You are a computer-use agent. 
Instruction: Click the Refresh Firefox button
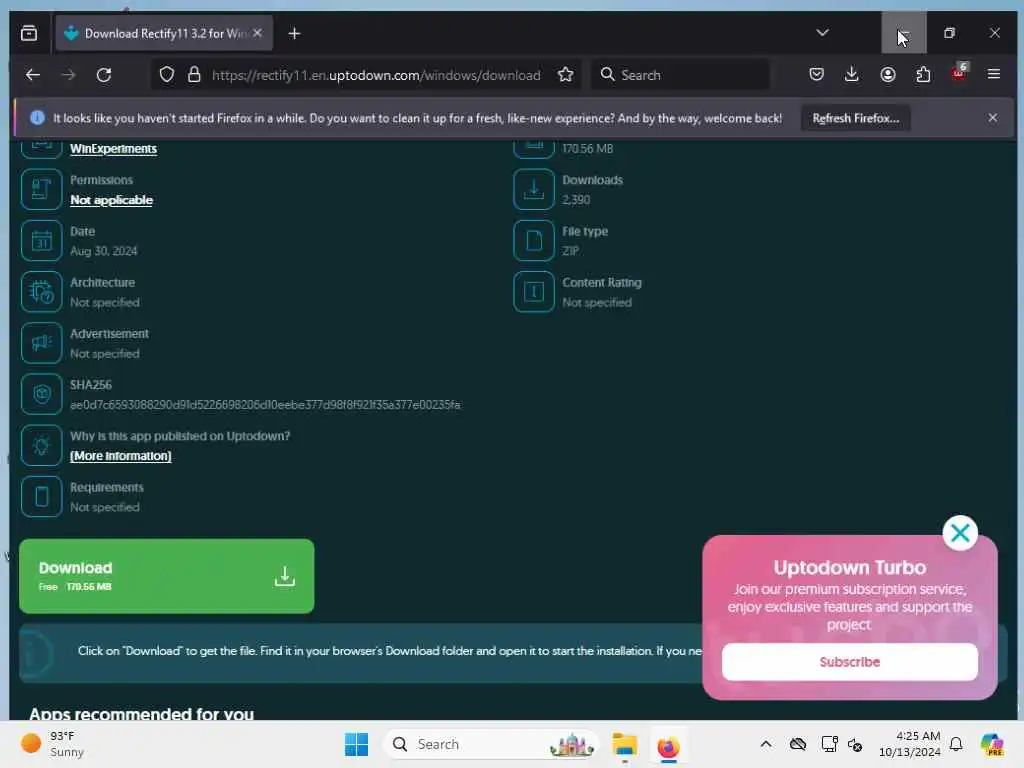[x=856, y=118]
